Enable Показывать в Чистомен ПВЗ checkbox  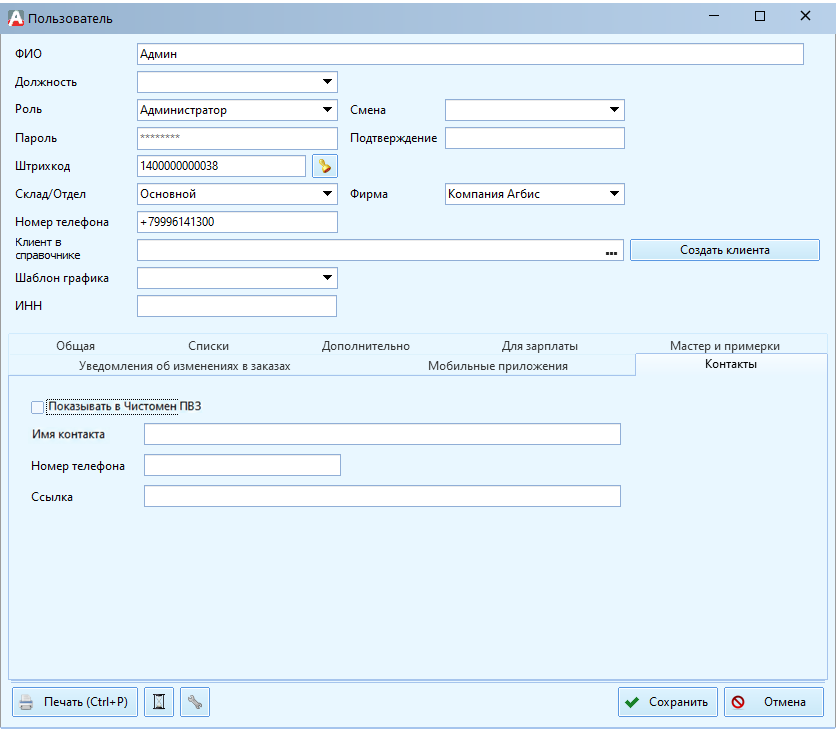click(x=37, y=407)
